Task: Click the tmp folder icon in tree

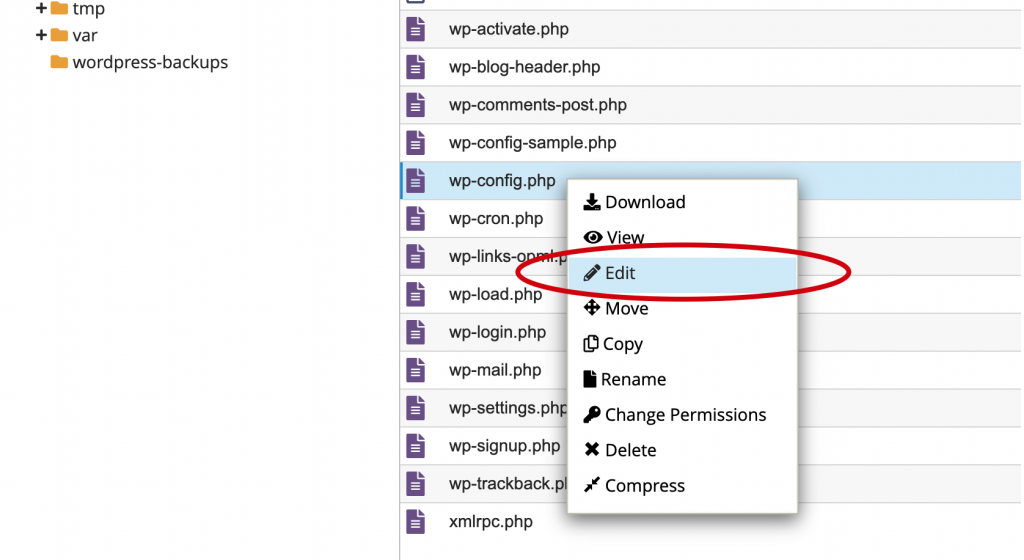Action: [x=59, y=8]
